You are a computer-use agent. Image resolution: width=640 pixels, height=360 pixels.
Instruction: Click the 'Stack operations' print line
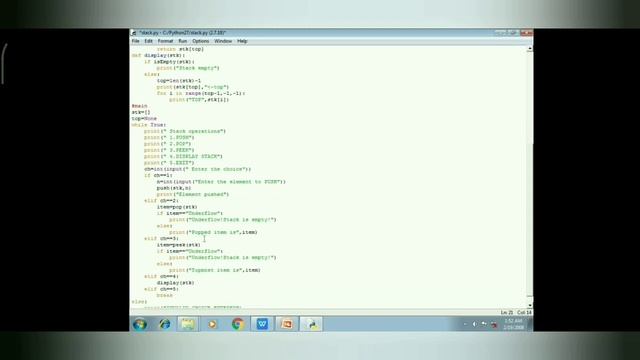click(x=185, y=131)
